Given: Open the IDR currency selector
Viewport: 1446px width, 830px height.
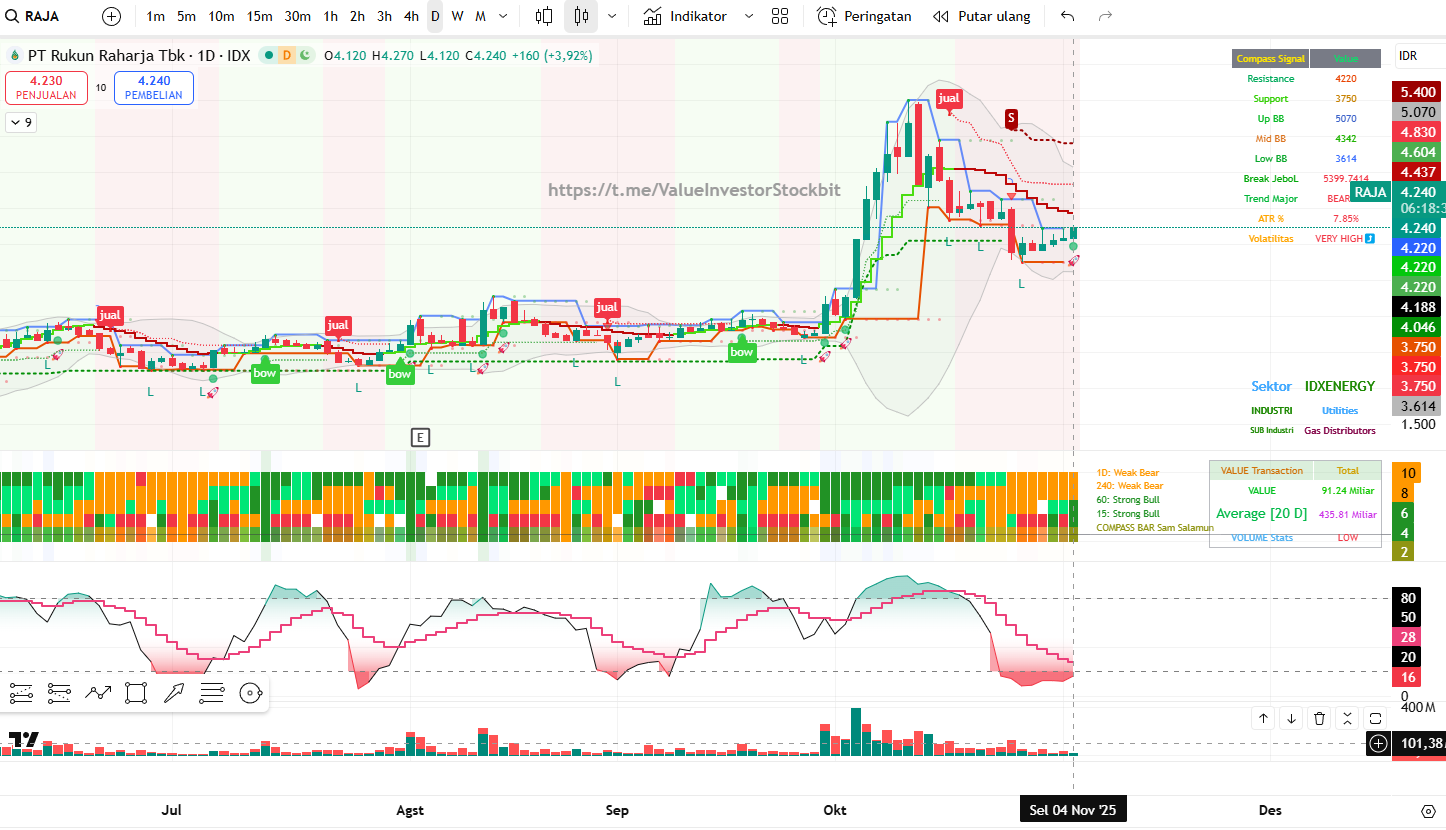Looking at the screenshot, I should tap(1420, 57).
